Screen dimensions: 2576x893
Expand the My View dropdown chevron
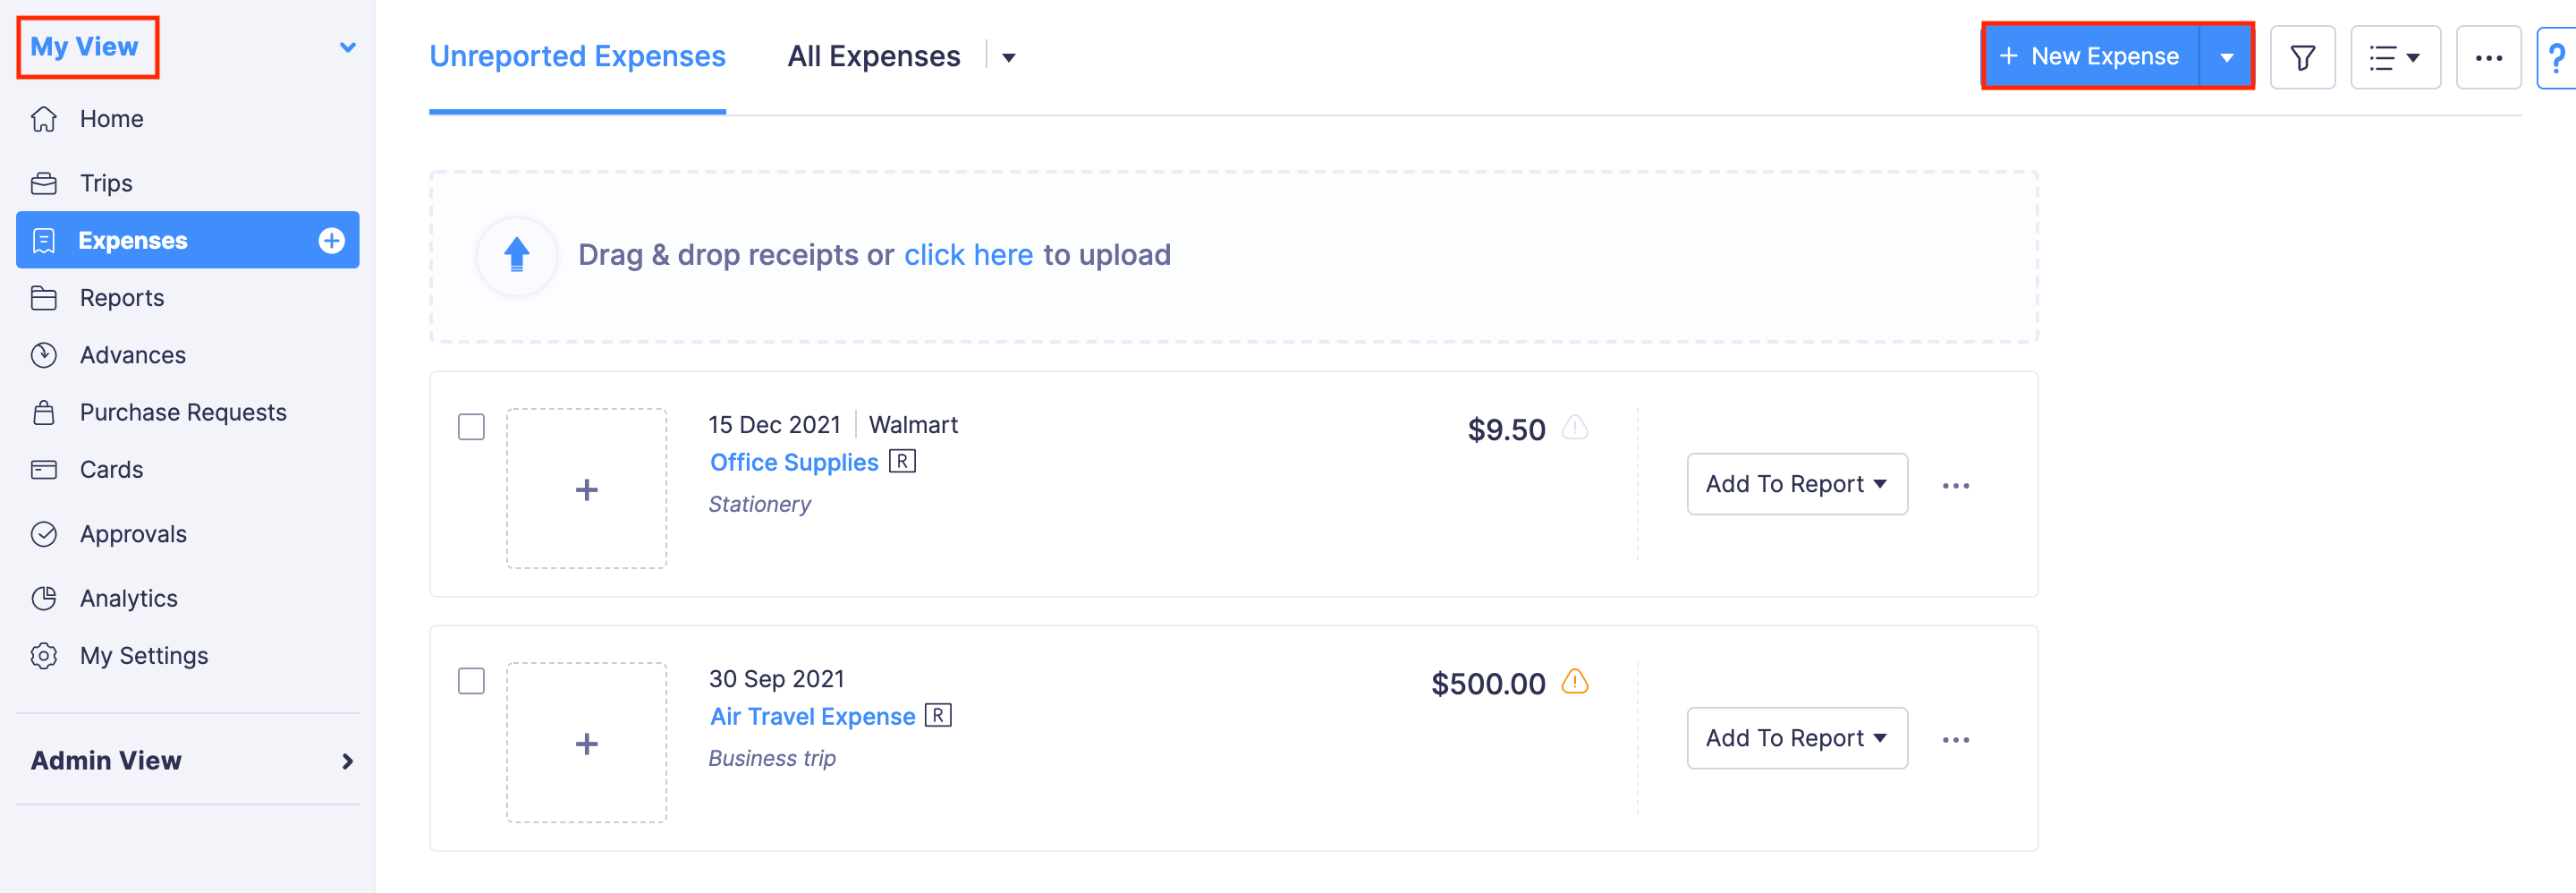click(x=347, y=46)
